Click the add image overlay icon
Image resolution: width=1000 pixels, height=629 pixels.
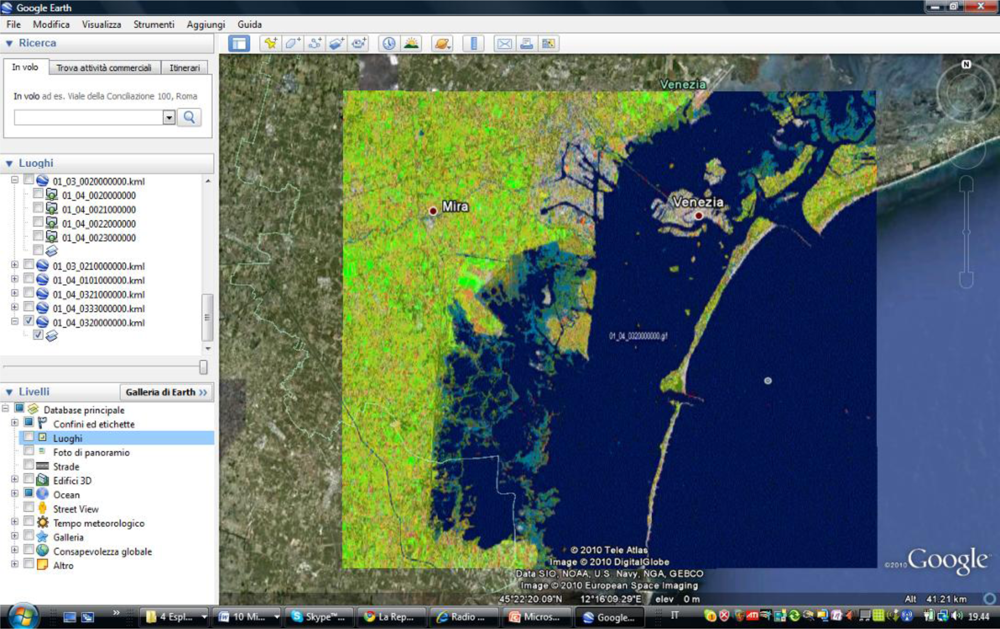point(337,43)
